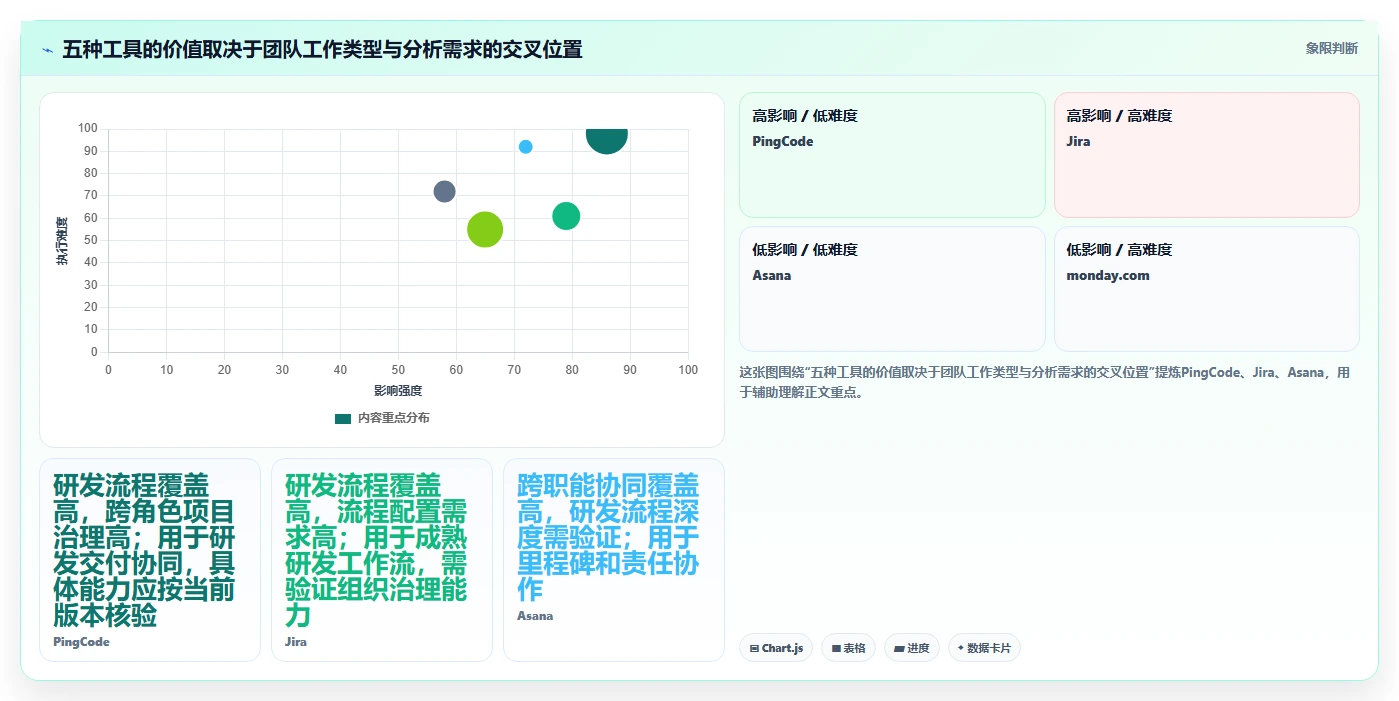Click the chart description paragraph starting 这张图围绕
1399x701 pixels.
tap(1047, 382)
